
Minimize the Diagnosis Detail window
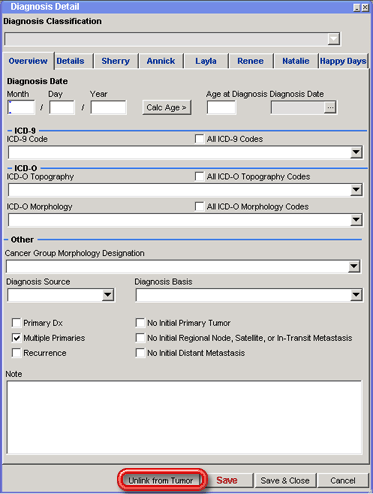point(357,8)
